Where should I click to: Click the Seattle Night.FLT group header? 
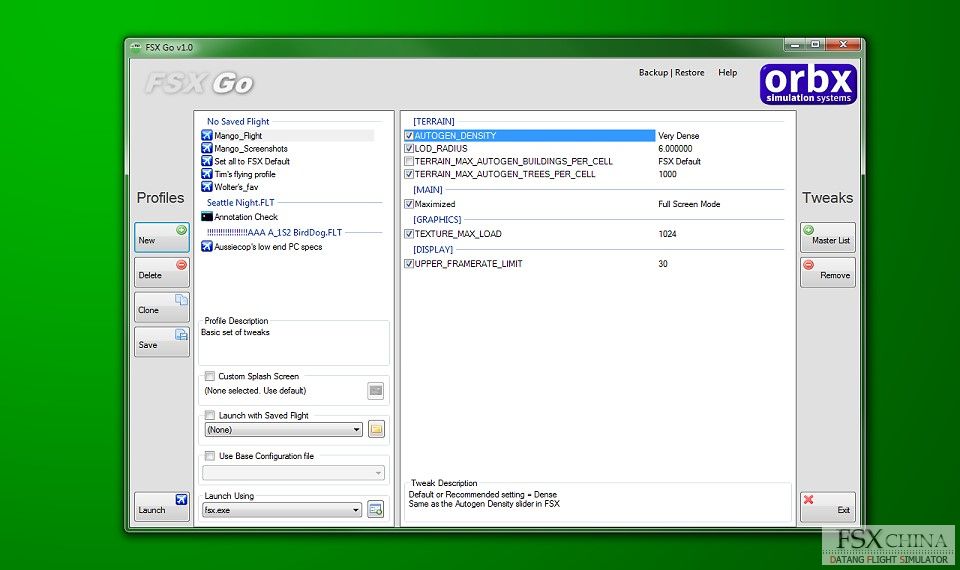coord(241,202)
